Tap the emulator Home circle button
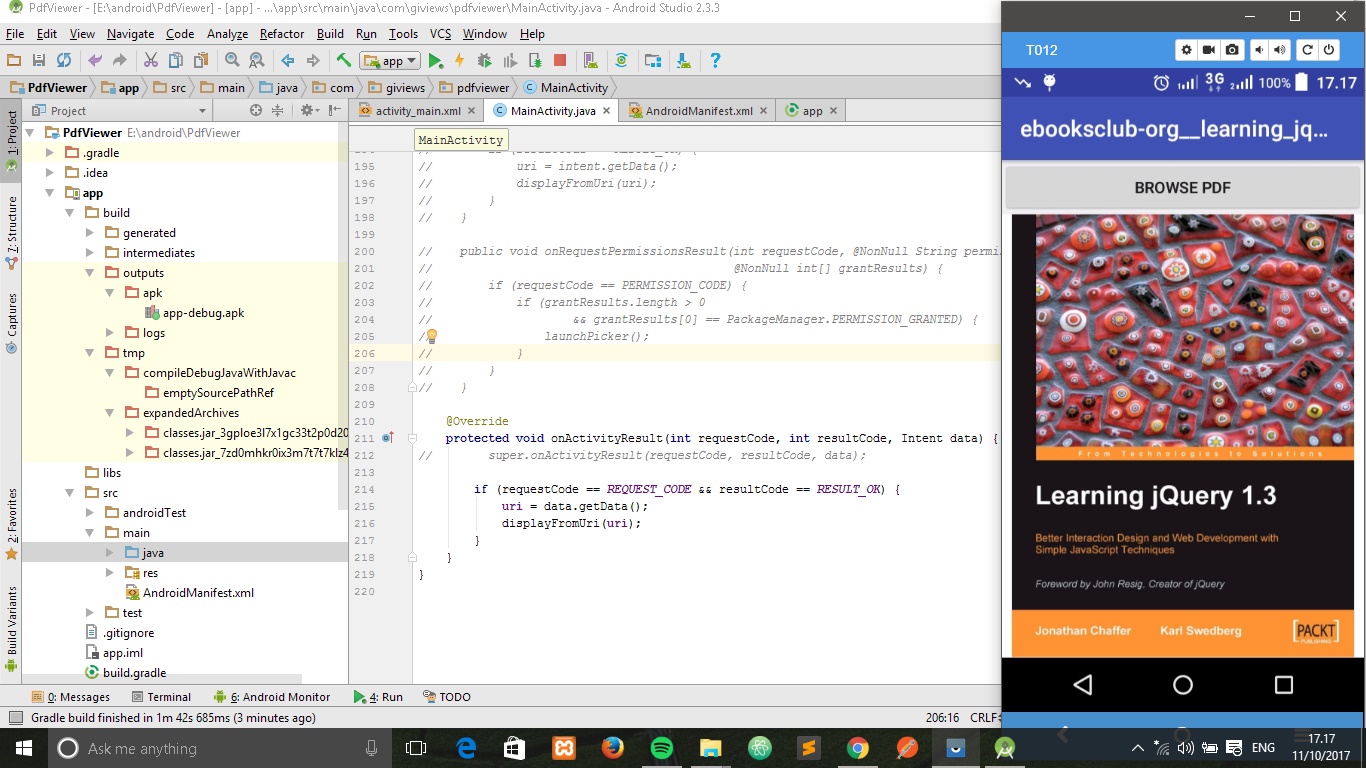Viewport: 1366px width, 768px height. pos(1183,685)
